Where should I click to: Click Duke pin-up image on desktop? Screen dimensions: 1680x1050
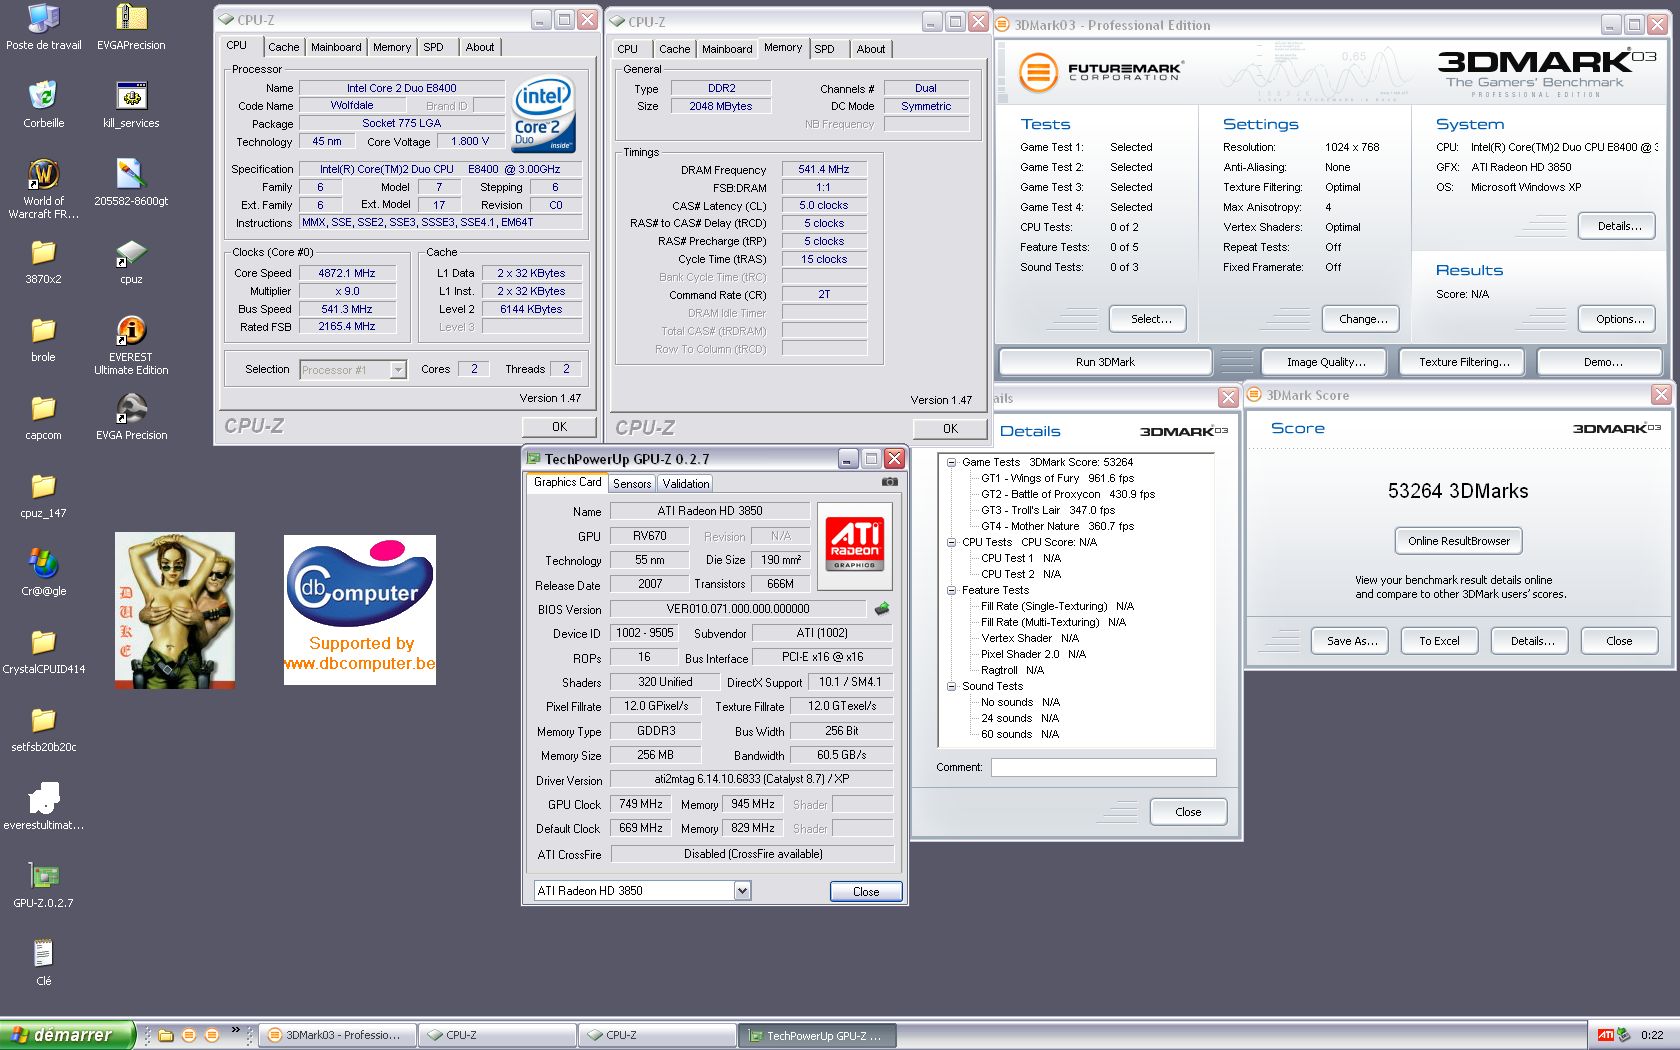(175, 610)
